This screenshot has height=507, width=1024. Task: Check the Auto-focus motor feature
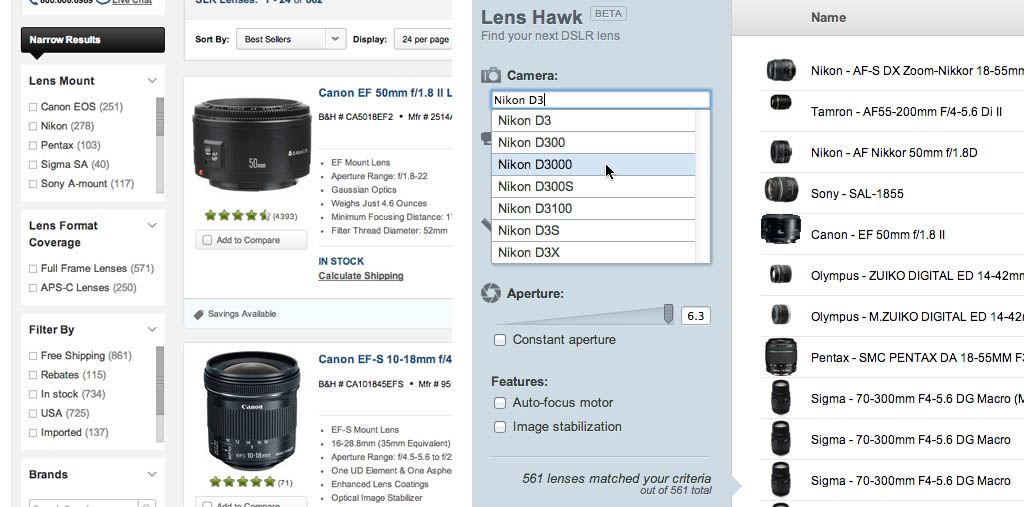click(500, 403)
